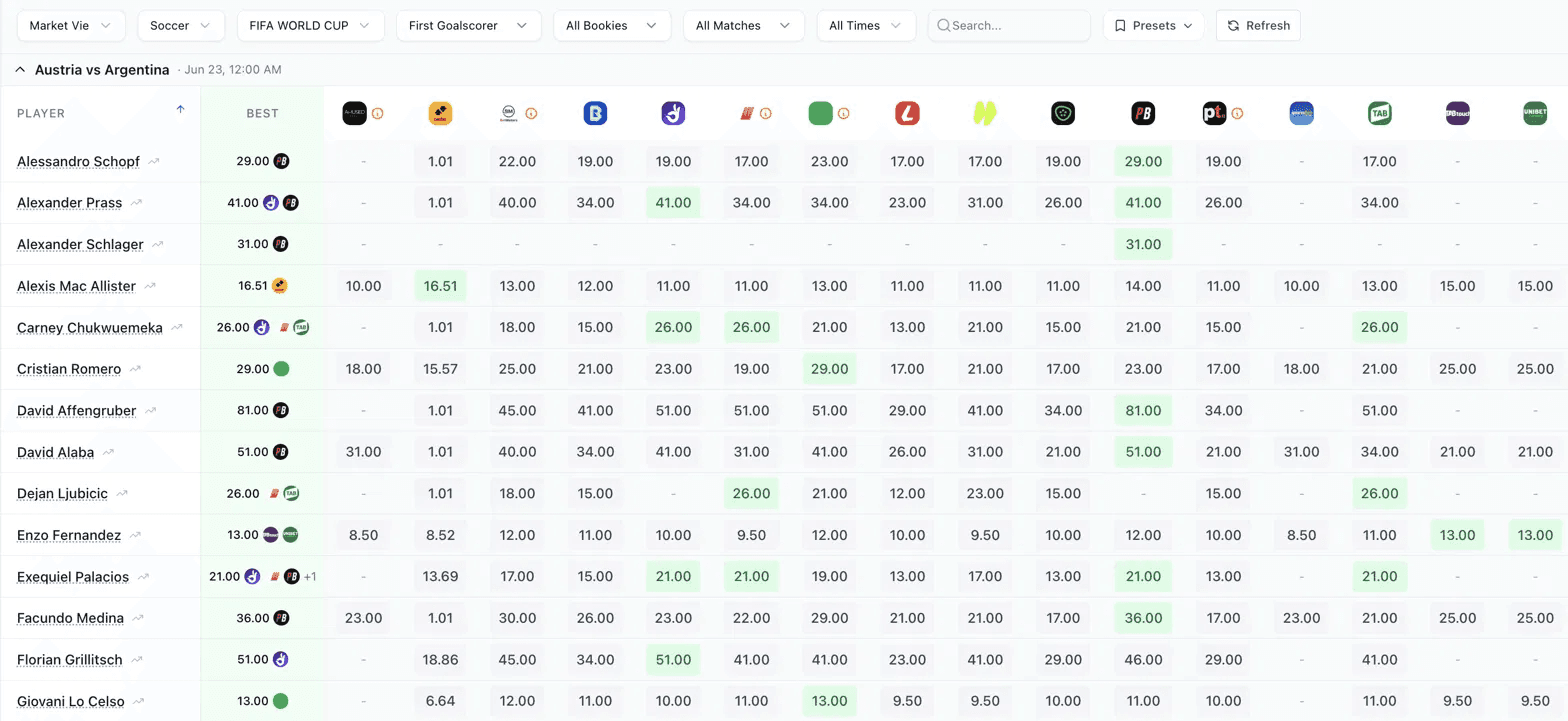Click the plain green square bookmaker logo

821,114
